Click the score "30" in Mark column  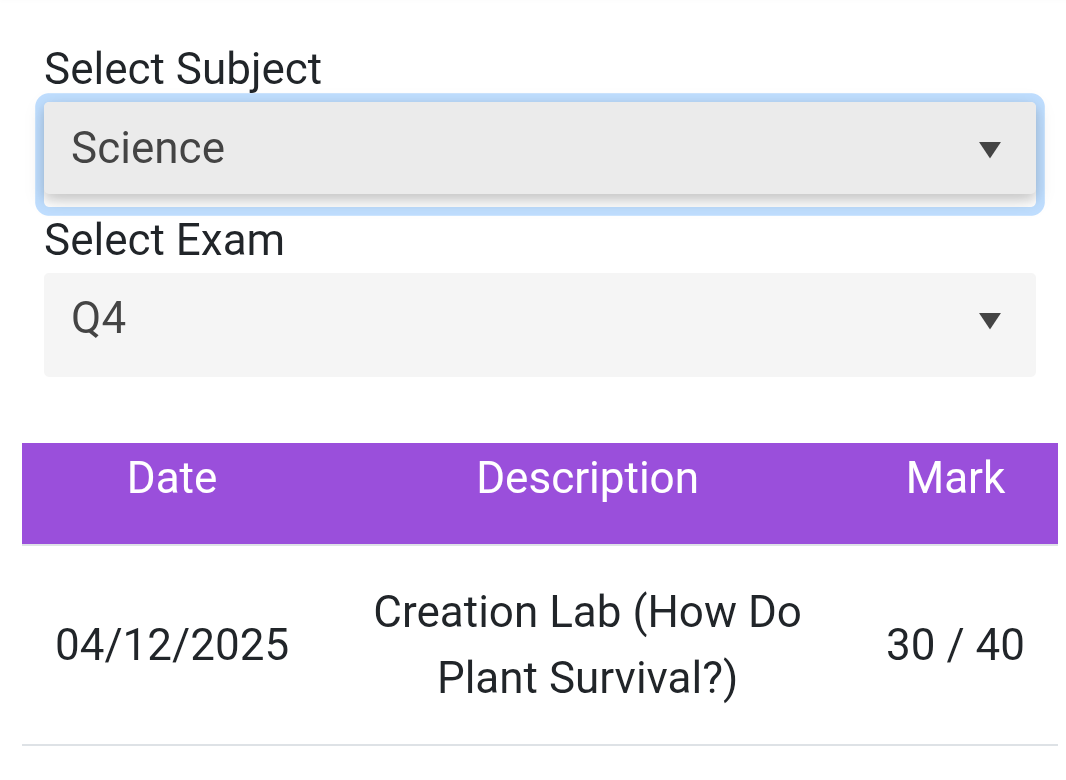pyautogui.click(x=910, y=645)
